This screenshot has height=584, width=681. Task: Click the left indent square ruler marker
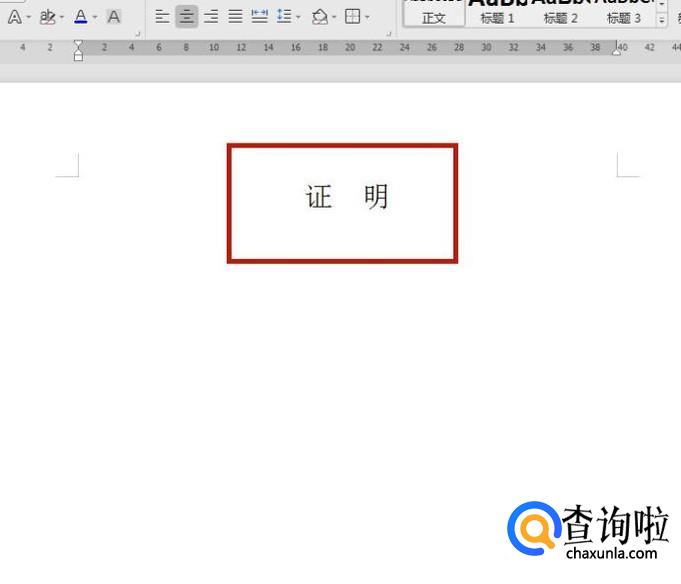pyautogui.click(x=78, y=57)
